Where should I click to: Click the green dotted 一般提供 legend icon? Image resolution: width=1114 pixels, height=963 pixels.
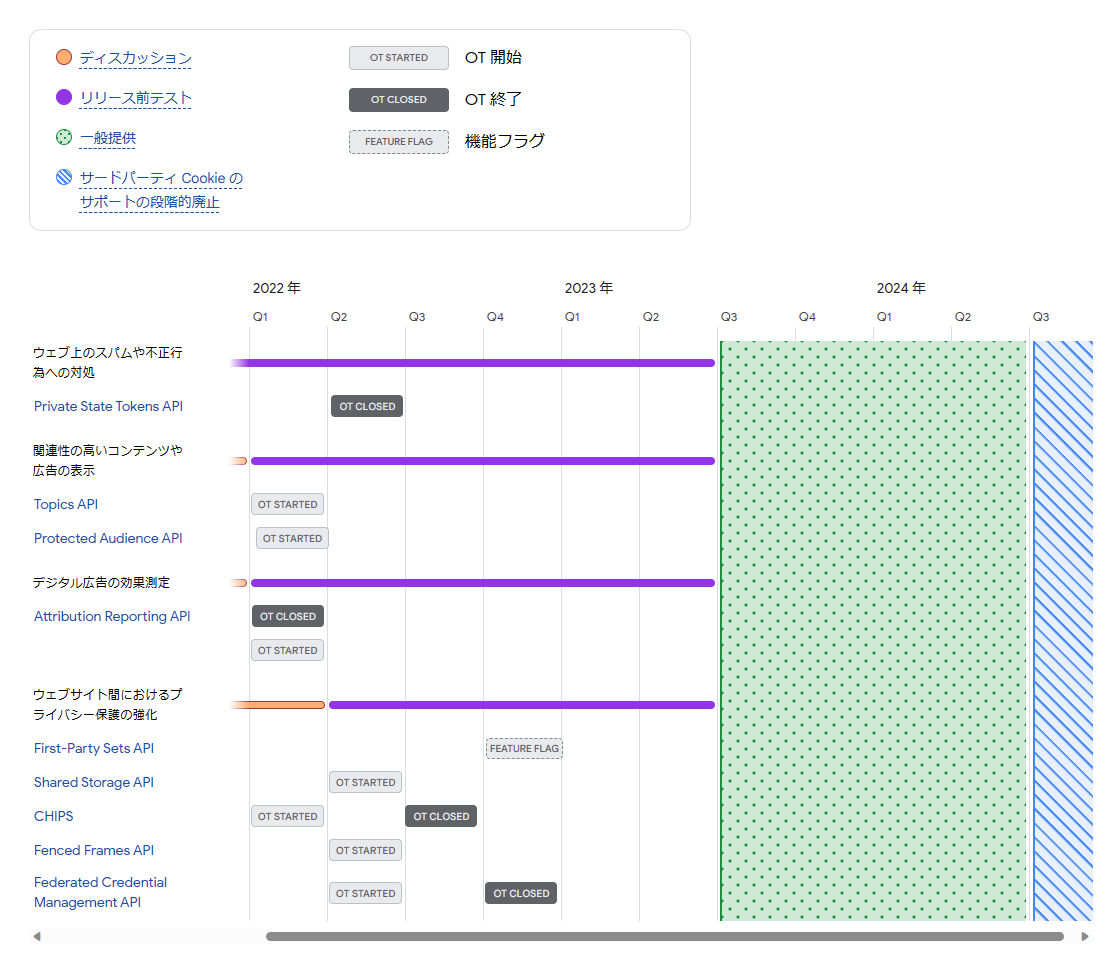click(64, 137)
